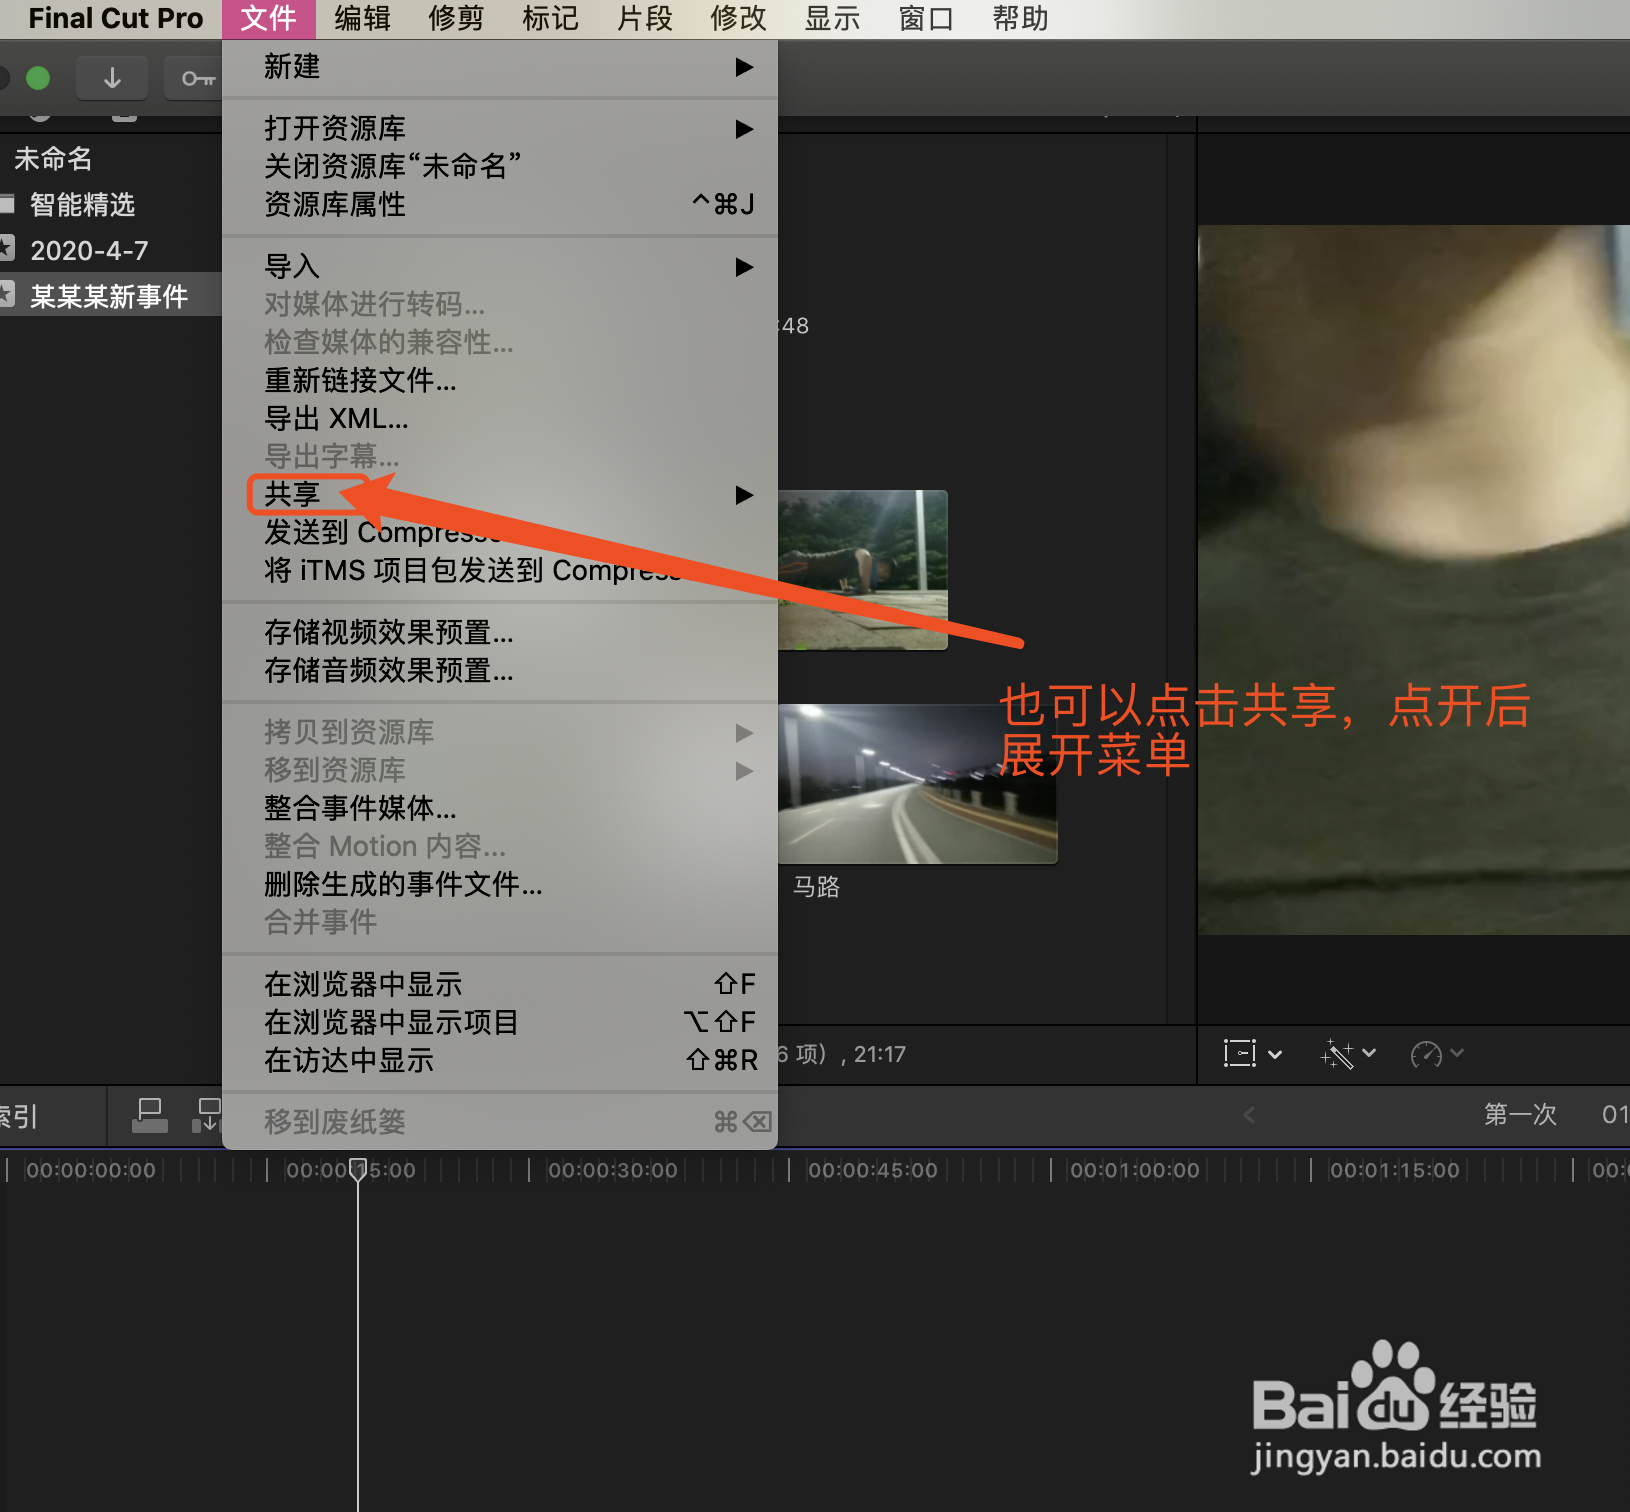Click the 智能精选 smart collection item
The height and width of the screenshot is (1512, 1630).
(80, 204)
